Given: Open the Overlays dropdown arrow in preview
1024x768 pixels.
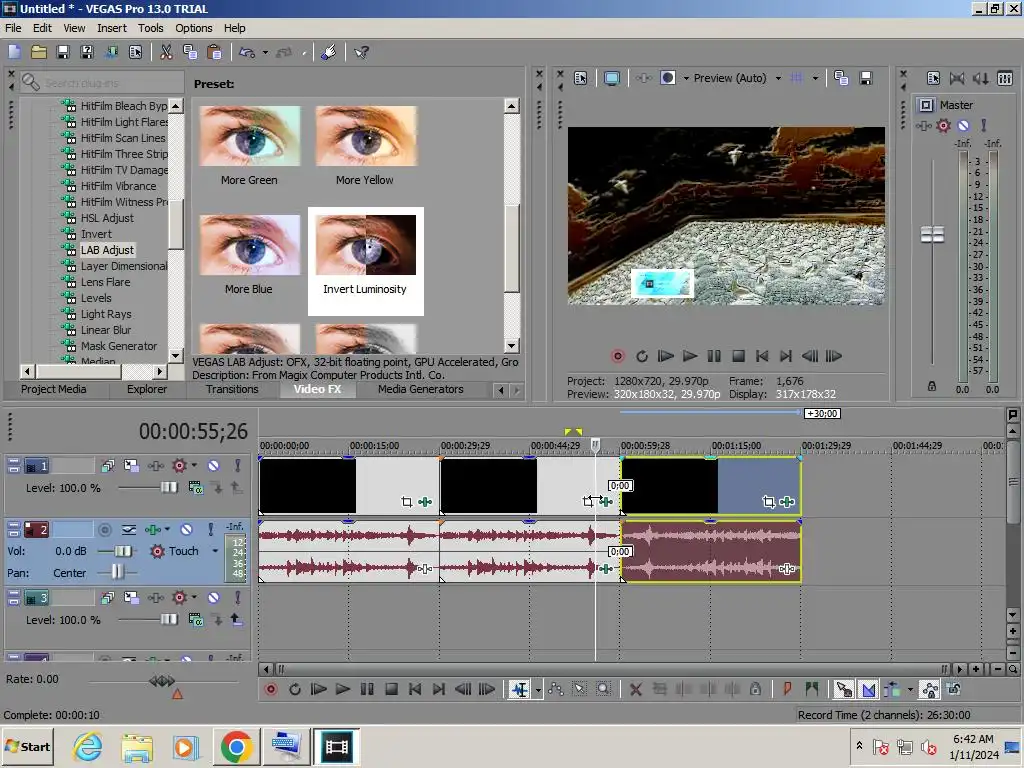Looking at the screenshot, I should pos(815,78).
